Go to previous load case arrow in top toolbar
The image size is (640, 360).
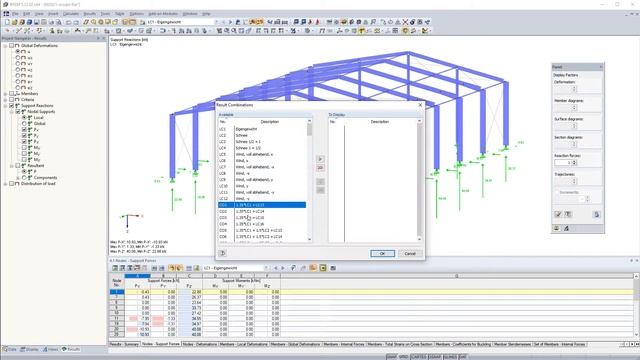click(223, 22)
